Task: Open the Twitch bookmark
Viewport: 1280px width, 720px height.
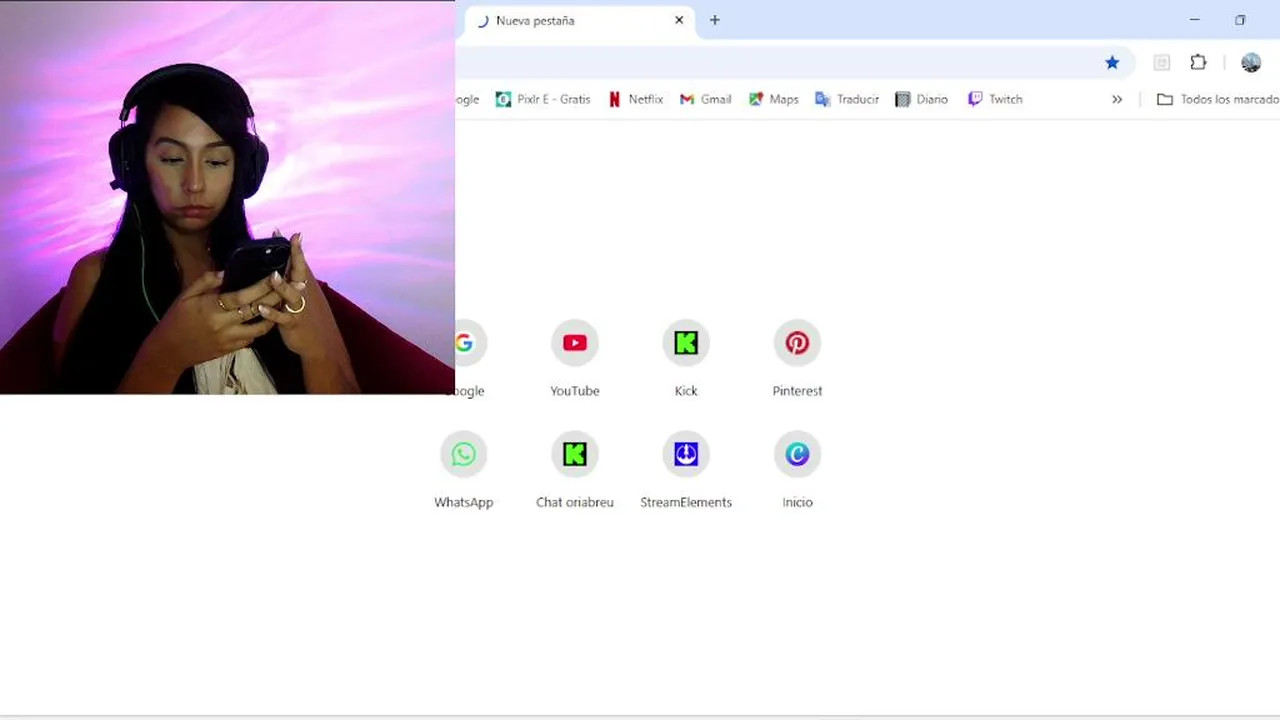Action: pyautogui.click(x=995, y=99)
